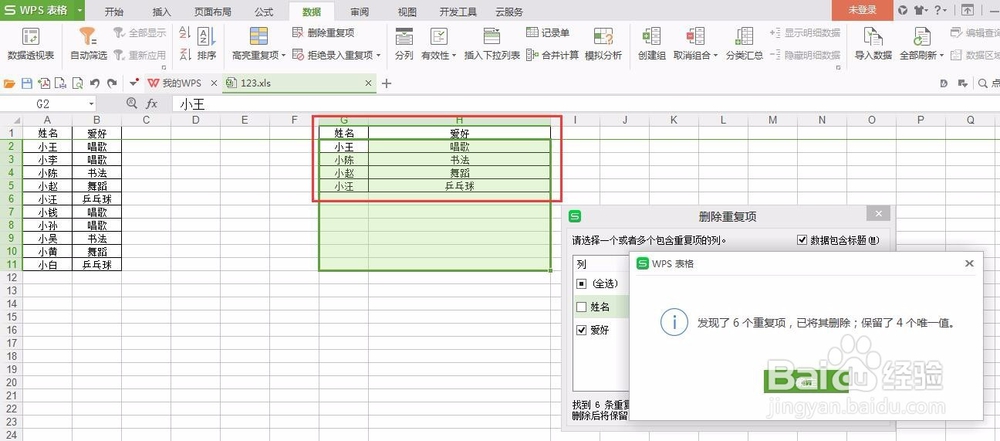This screenshot has height=441, width=1000.
Task: Click the 全部显示 show all filter button
Action: click(x=140, y=32)
